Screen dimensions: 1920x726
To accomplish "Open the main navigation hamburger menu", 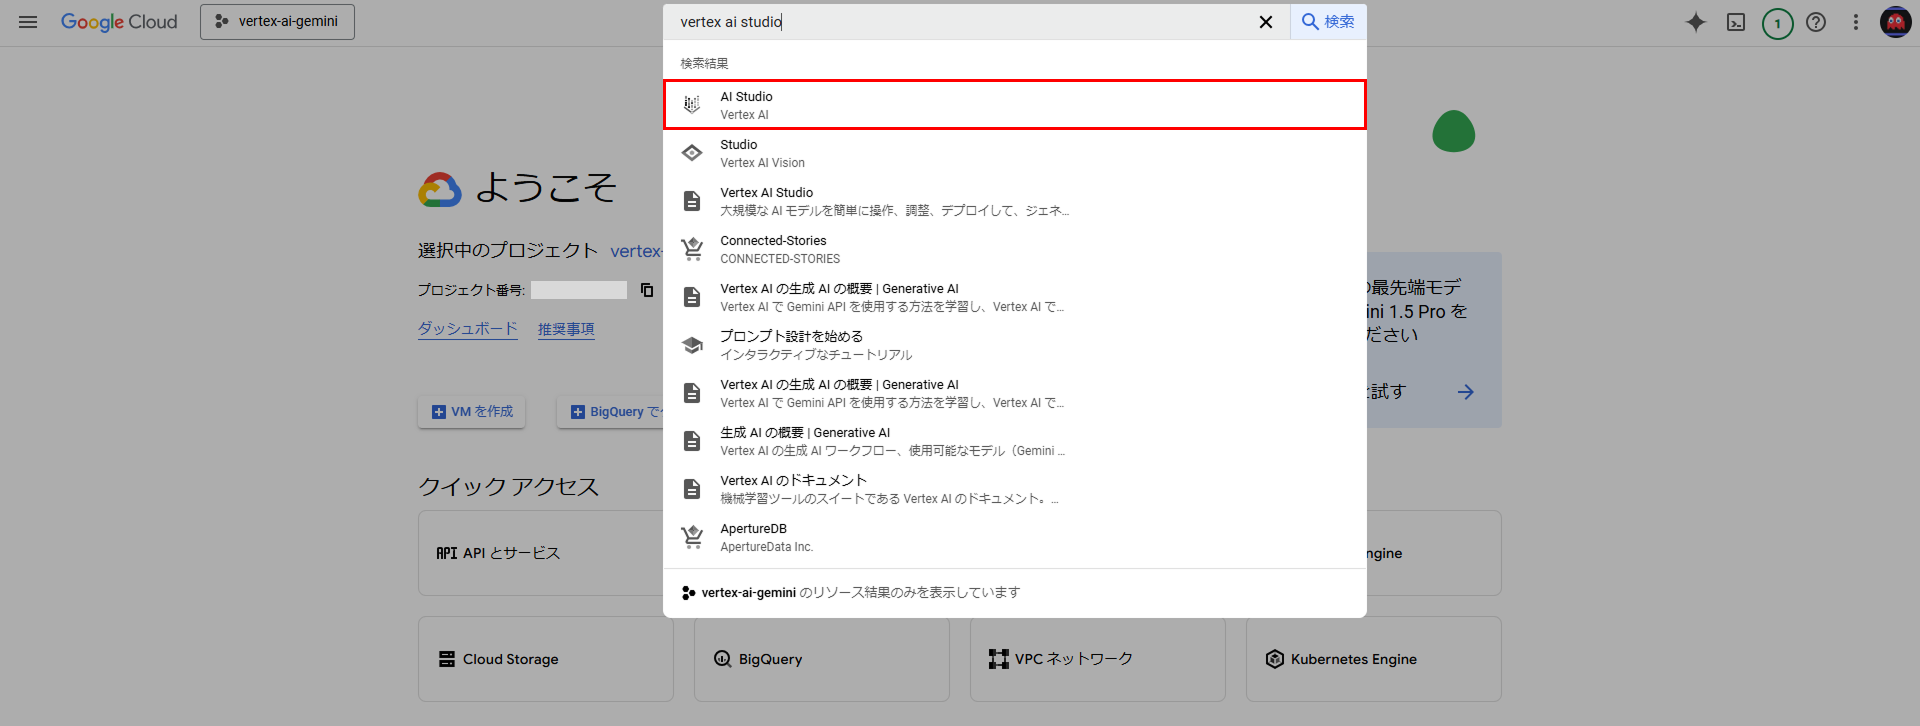I will pos(28,22).
